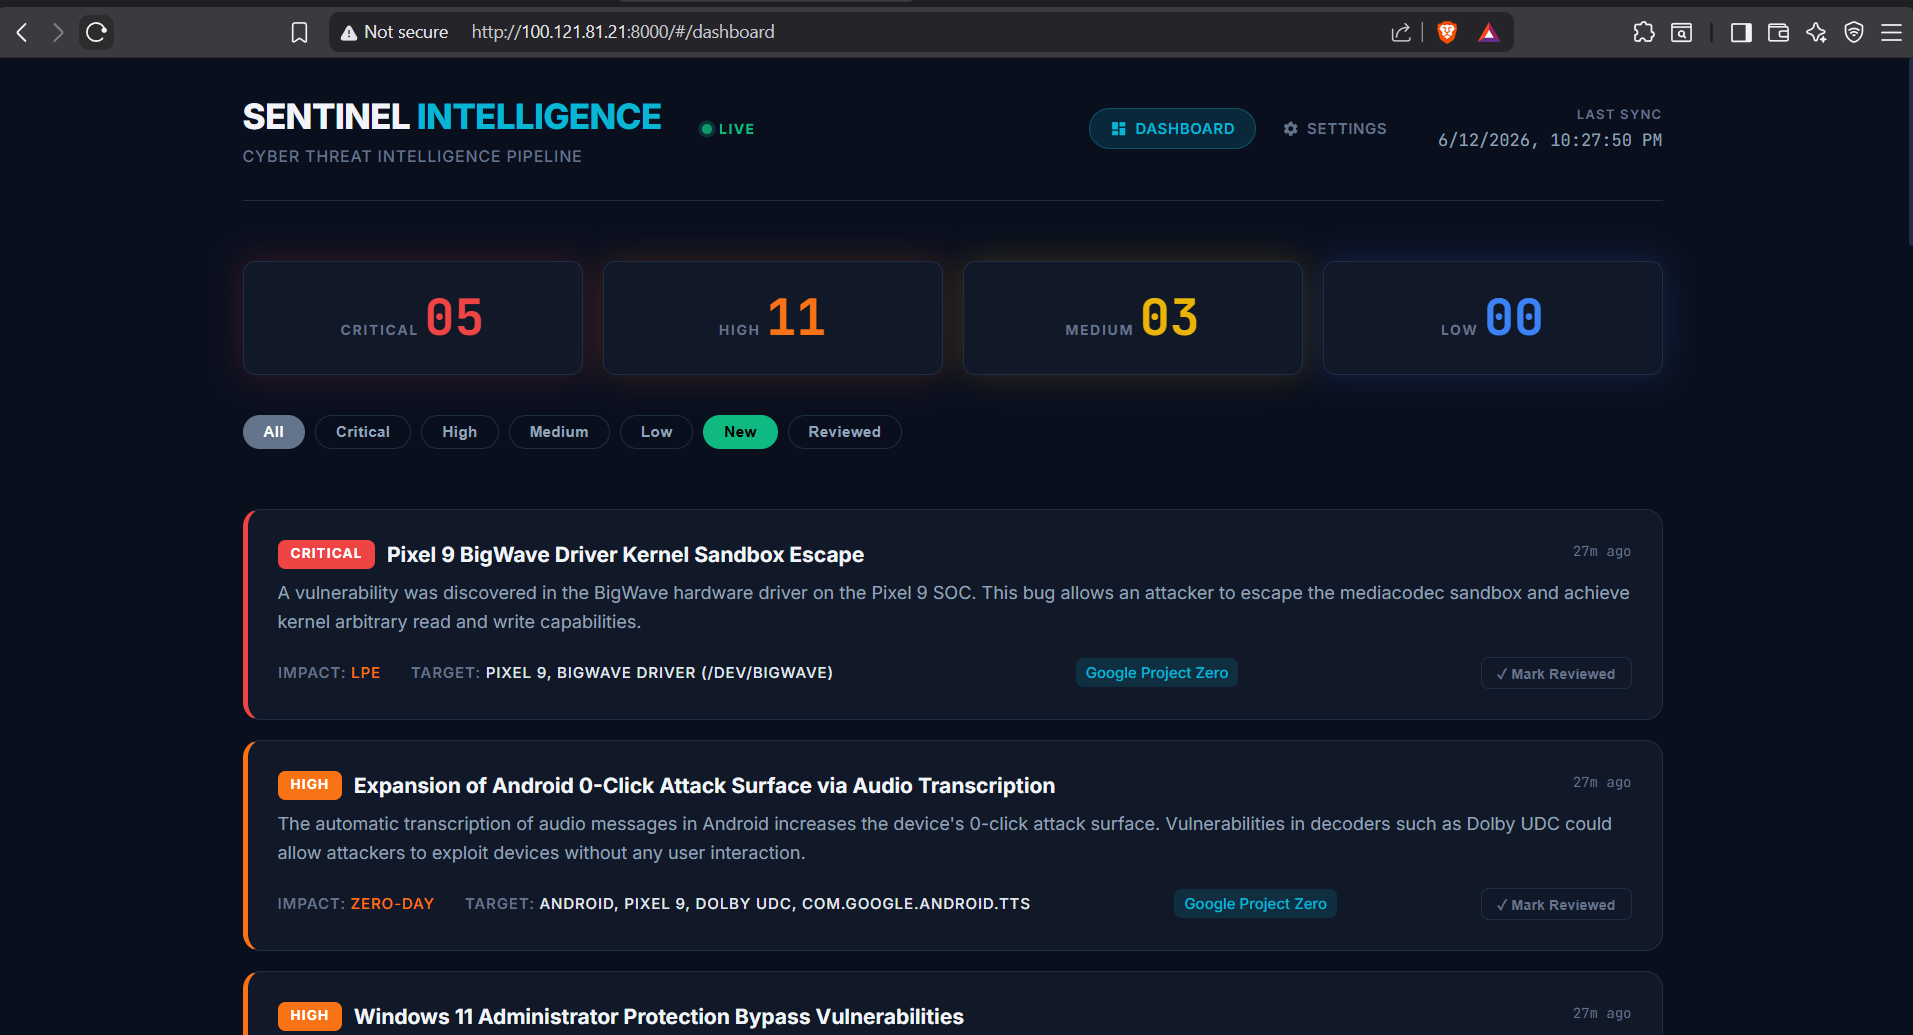Click the Sentinel Intelligence logo title
Viewport: 1913px width, 1035px height.
(452, 117)
